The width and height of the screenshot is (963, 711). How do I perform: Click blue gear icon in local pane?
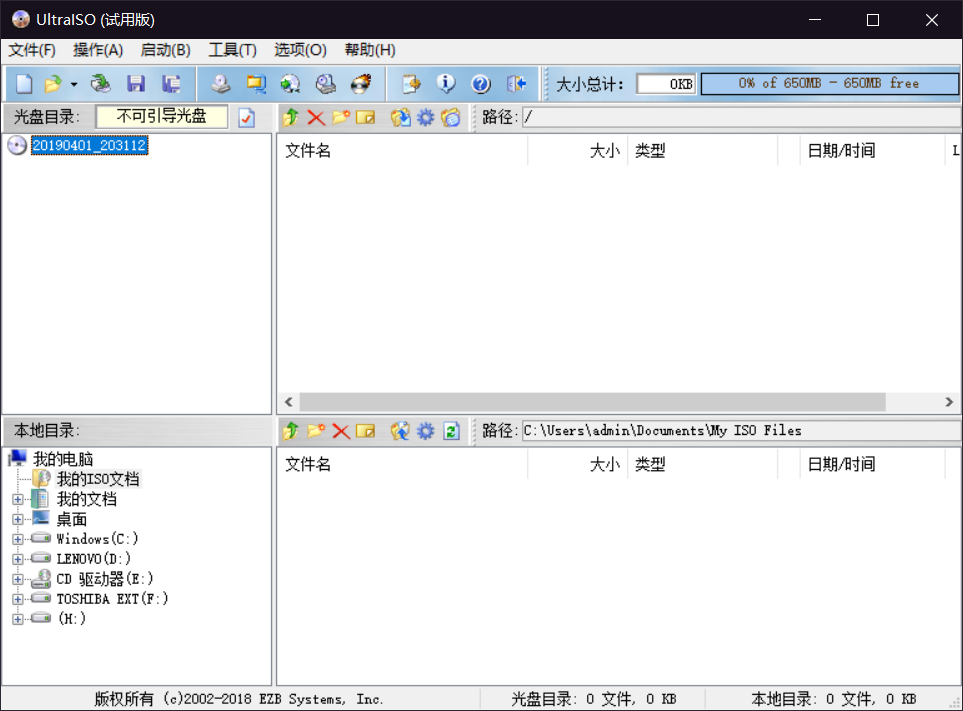pyautogui.click(x=425, y=431)
